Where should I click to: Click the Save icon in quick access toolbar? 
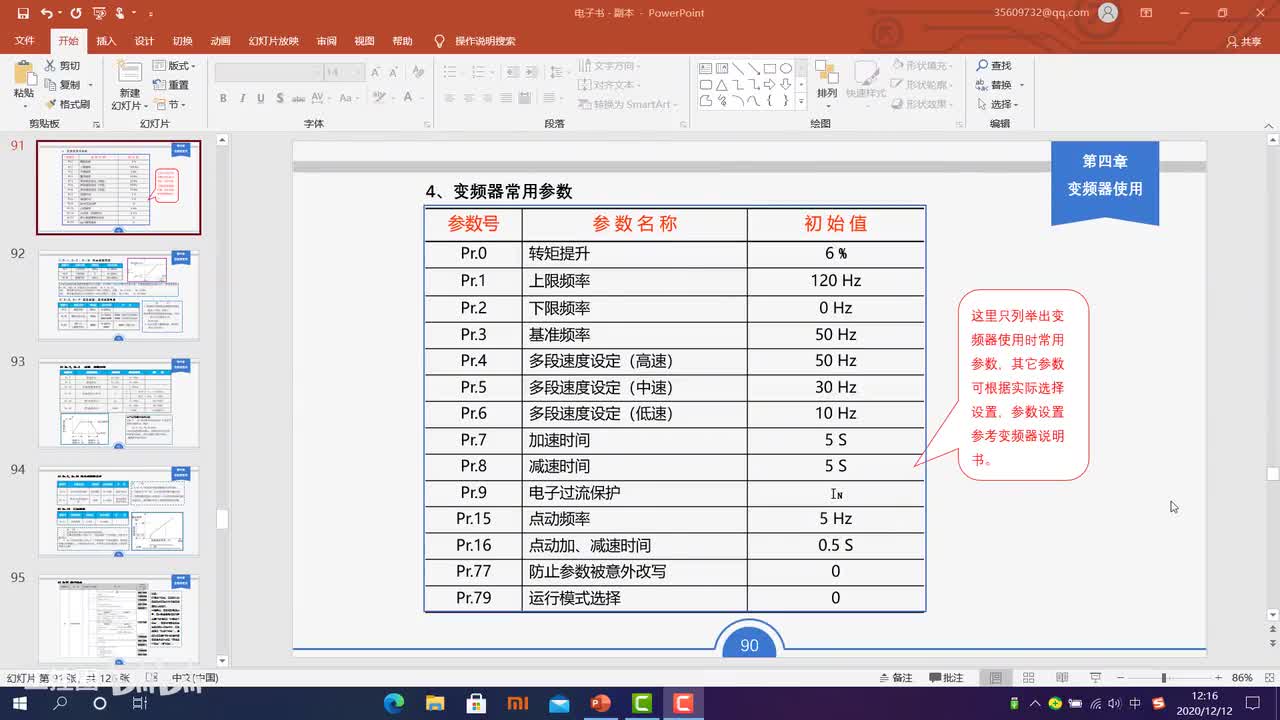click(22, 14)
